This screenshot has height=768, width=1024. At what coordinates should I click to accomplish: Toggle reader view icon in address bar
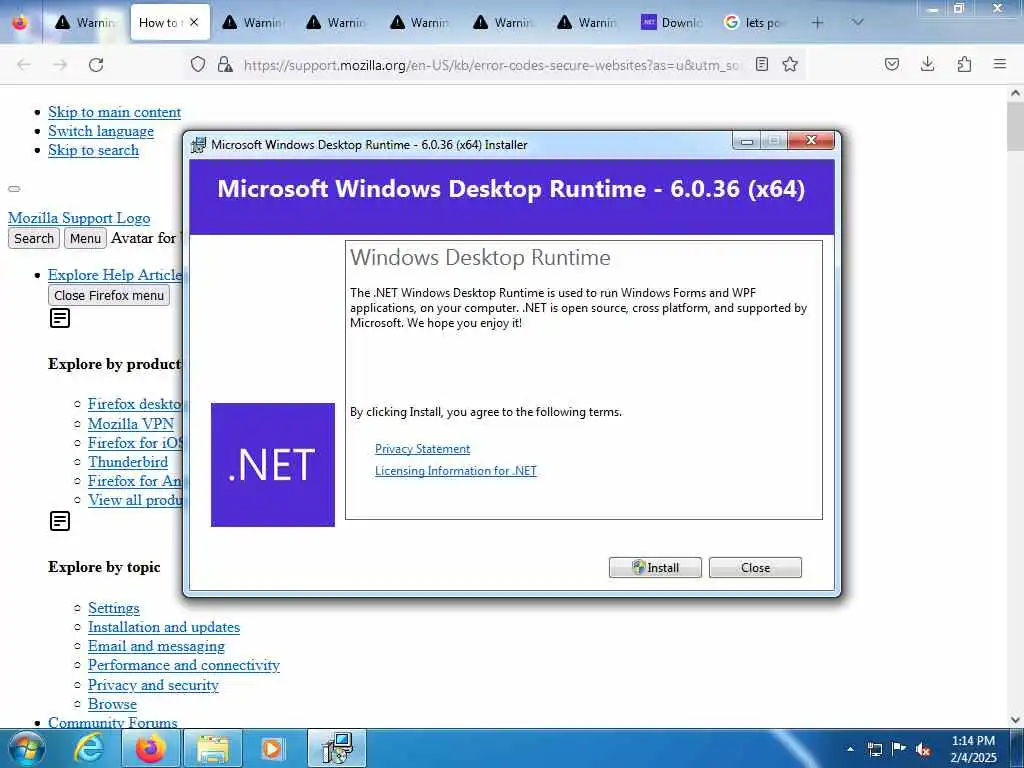coord(761,64)
